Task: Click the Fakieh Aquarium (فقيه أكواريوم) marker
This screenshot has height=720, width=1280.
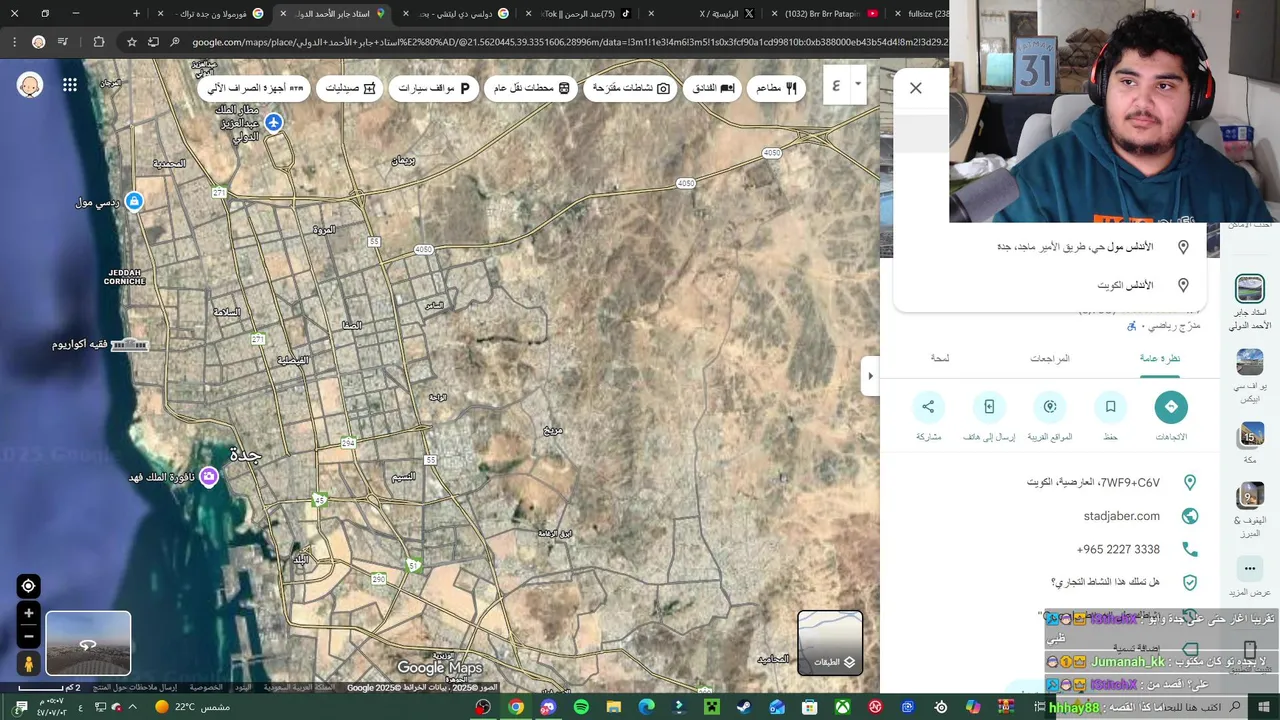Action: click(x=130, y=345)
